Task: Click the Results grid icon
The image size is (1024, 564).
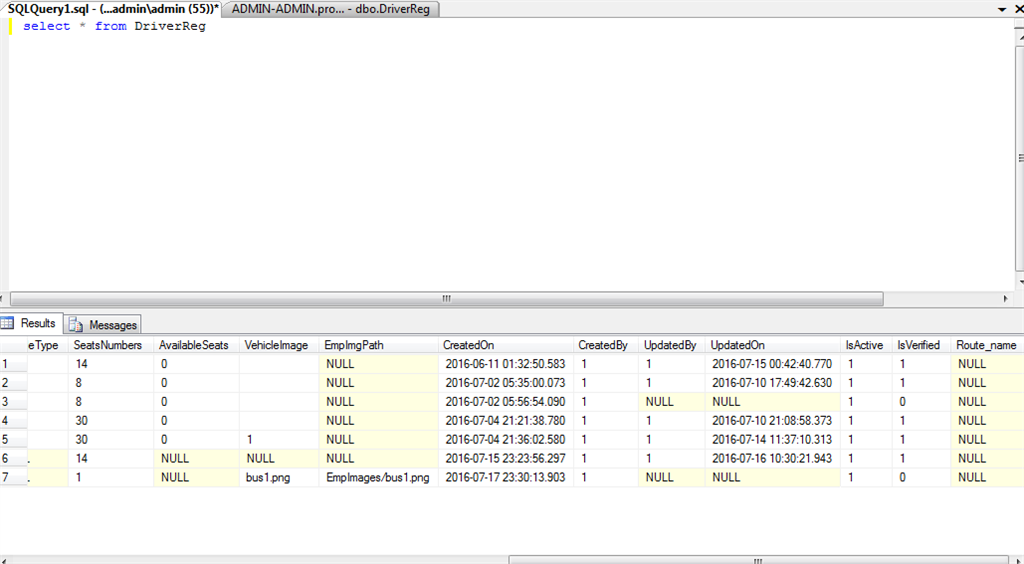Action: pyautogui.click(x=7, y=323)
